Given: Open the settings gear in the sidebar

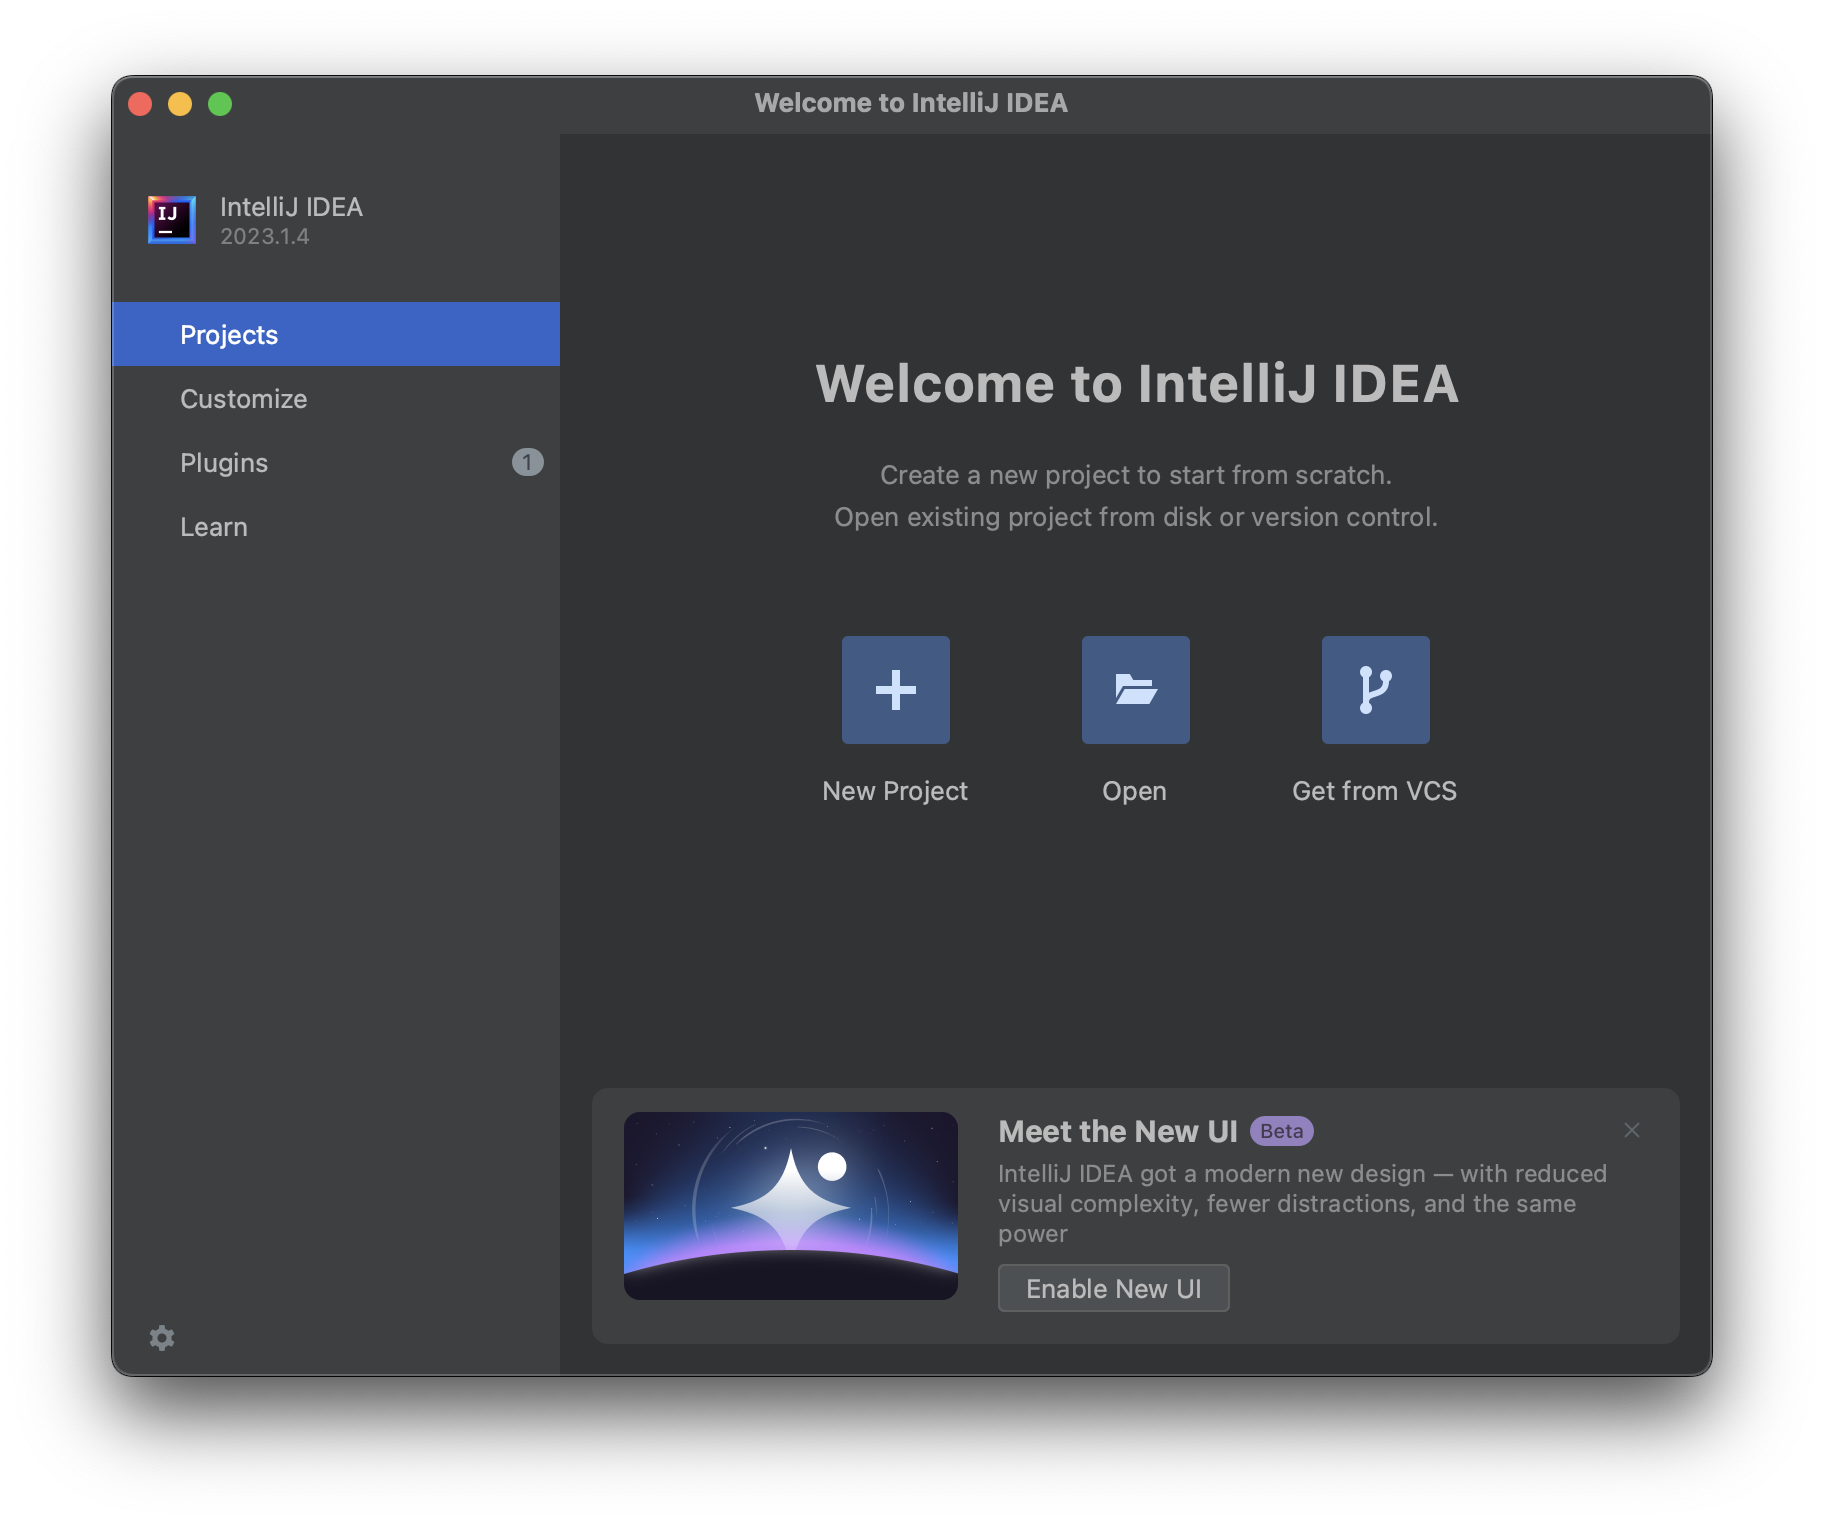Looking at the screenshot, I should tap(162, 1338).
